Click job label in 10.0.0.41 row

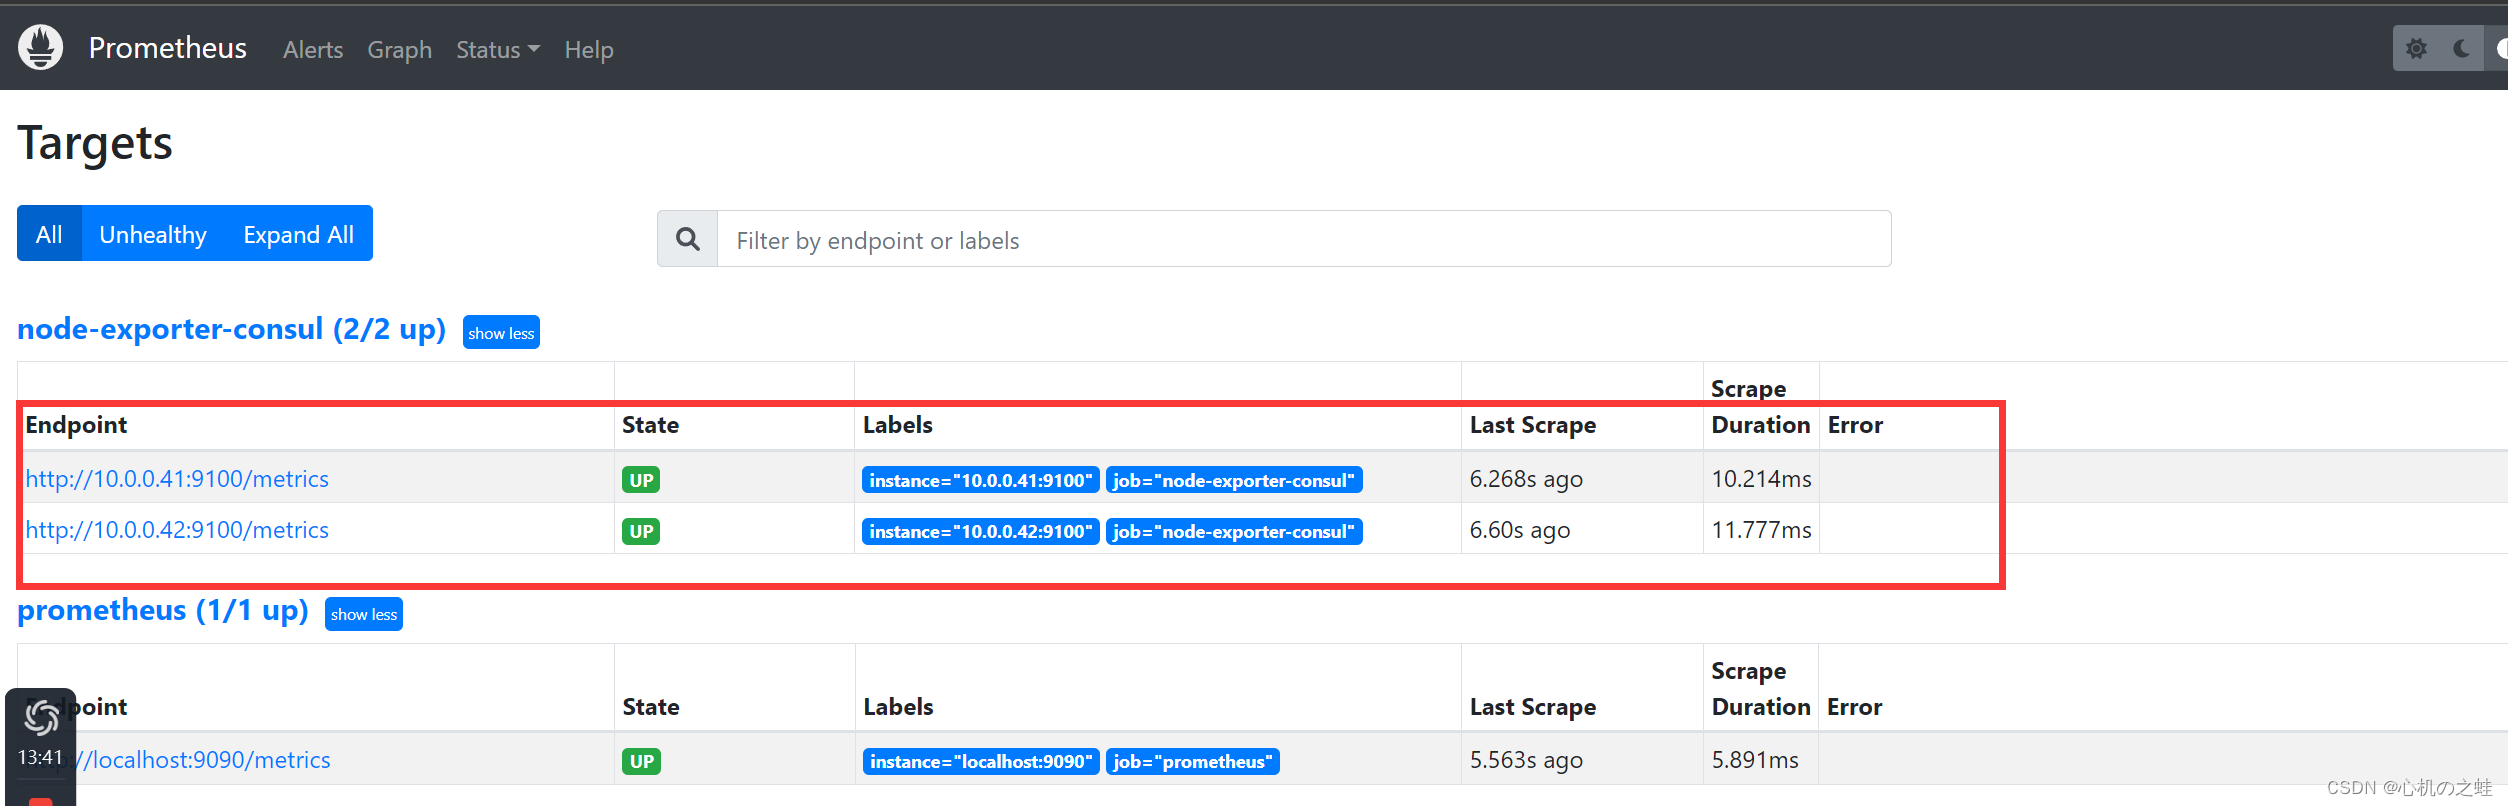[x=1234, y=480]
